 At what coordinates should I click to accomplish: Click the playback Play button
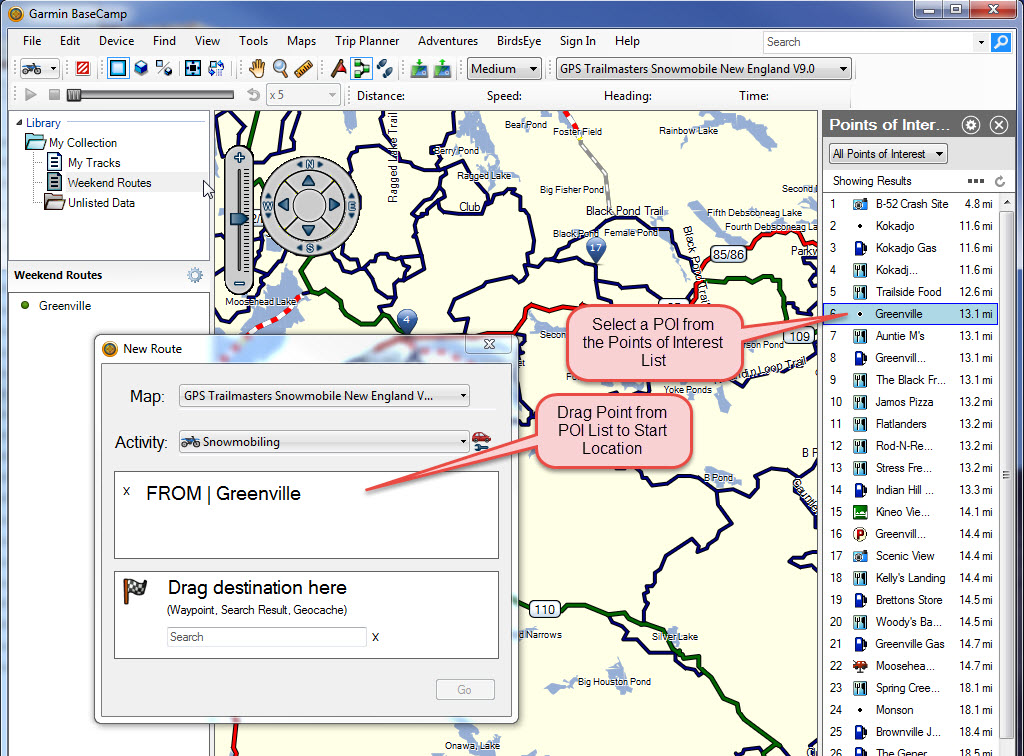click(30, 95)
